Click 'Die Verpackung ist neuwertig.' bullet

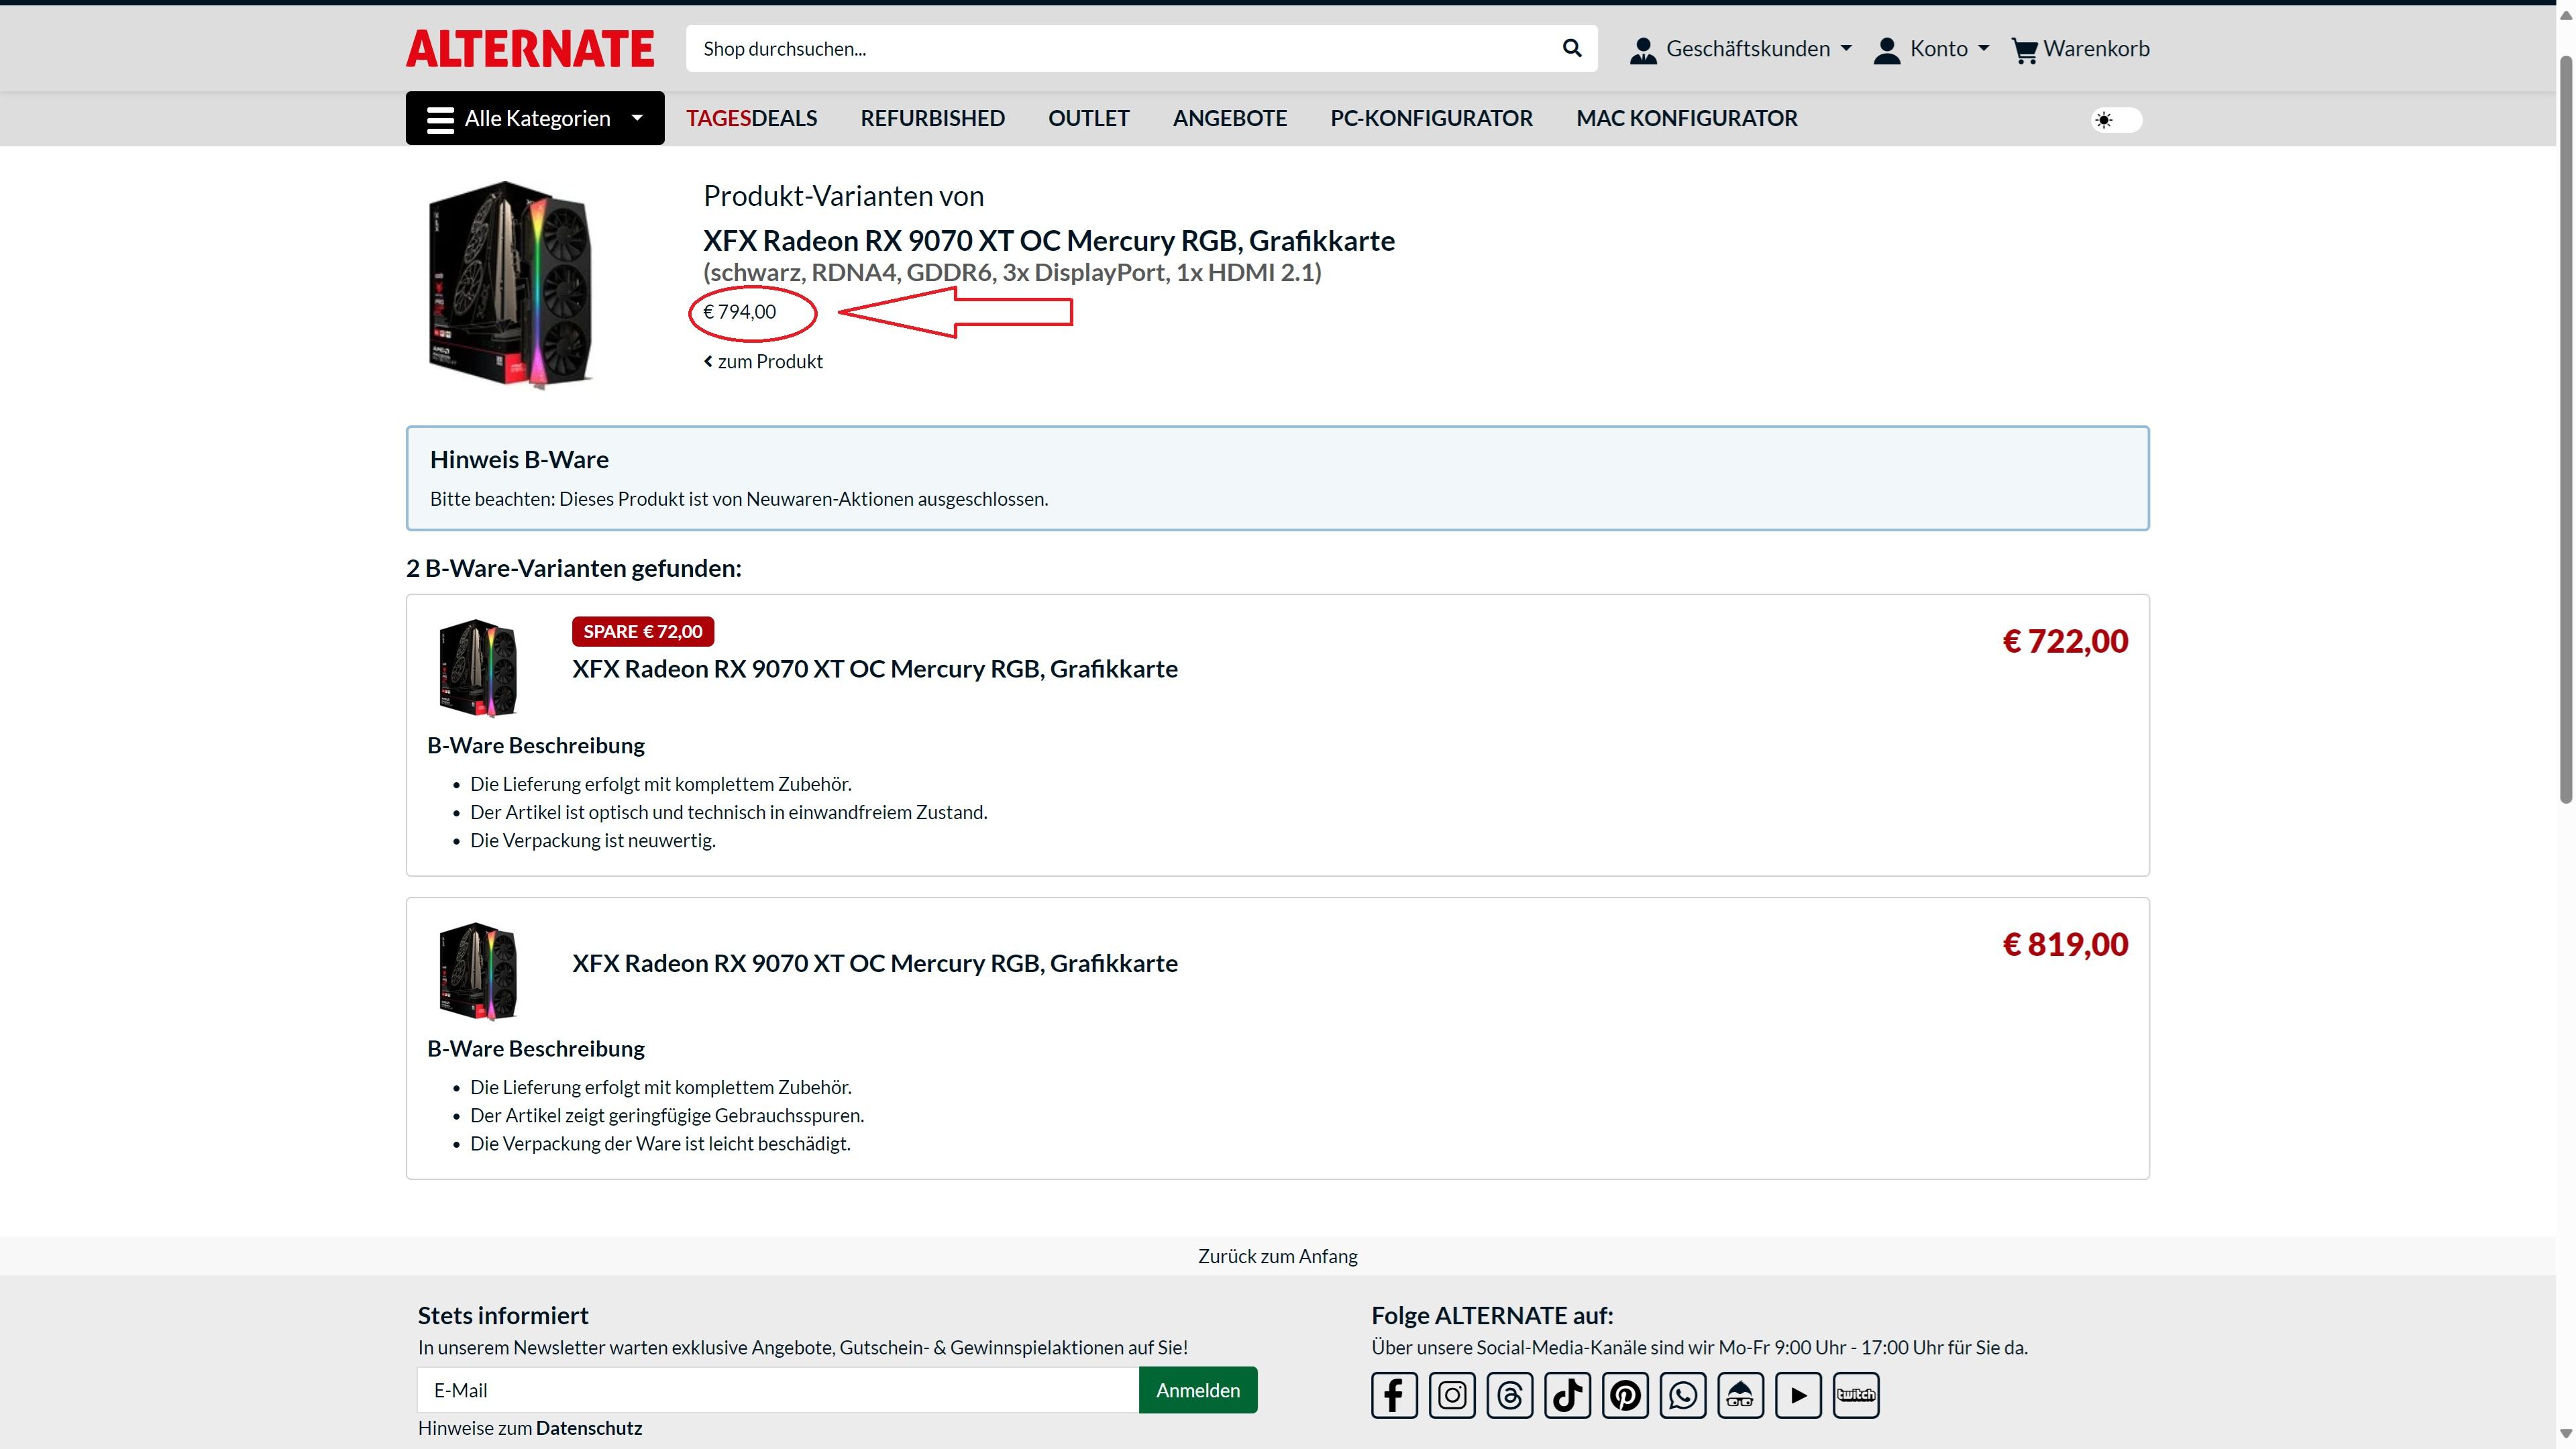pos(593,840)
